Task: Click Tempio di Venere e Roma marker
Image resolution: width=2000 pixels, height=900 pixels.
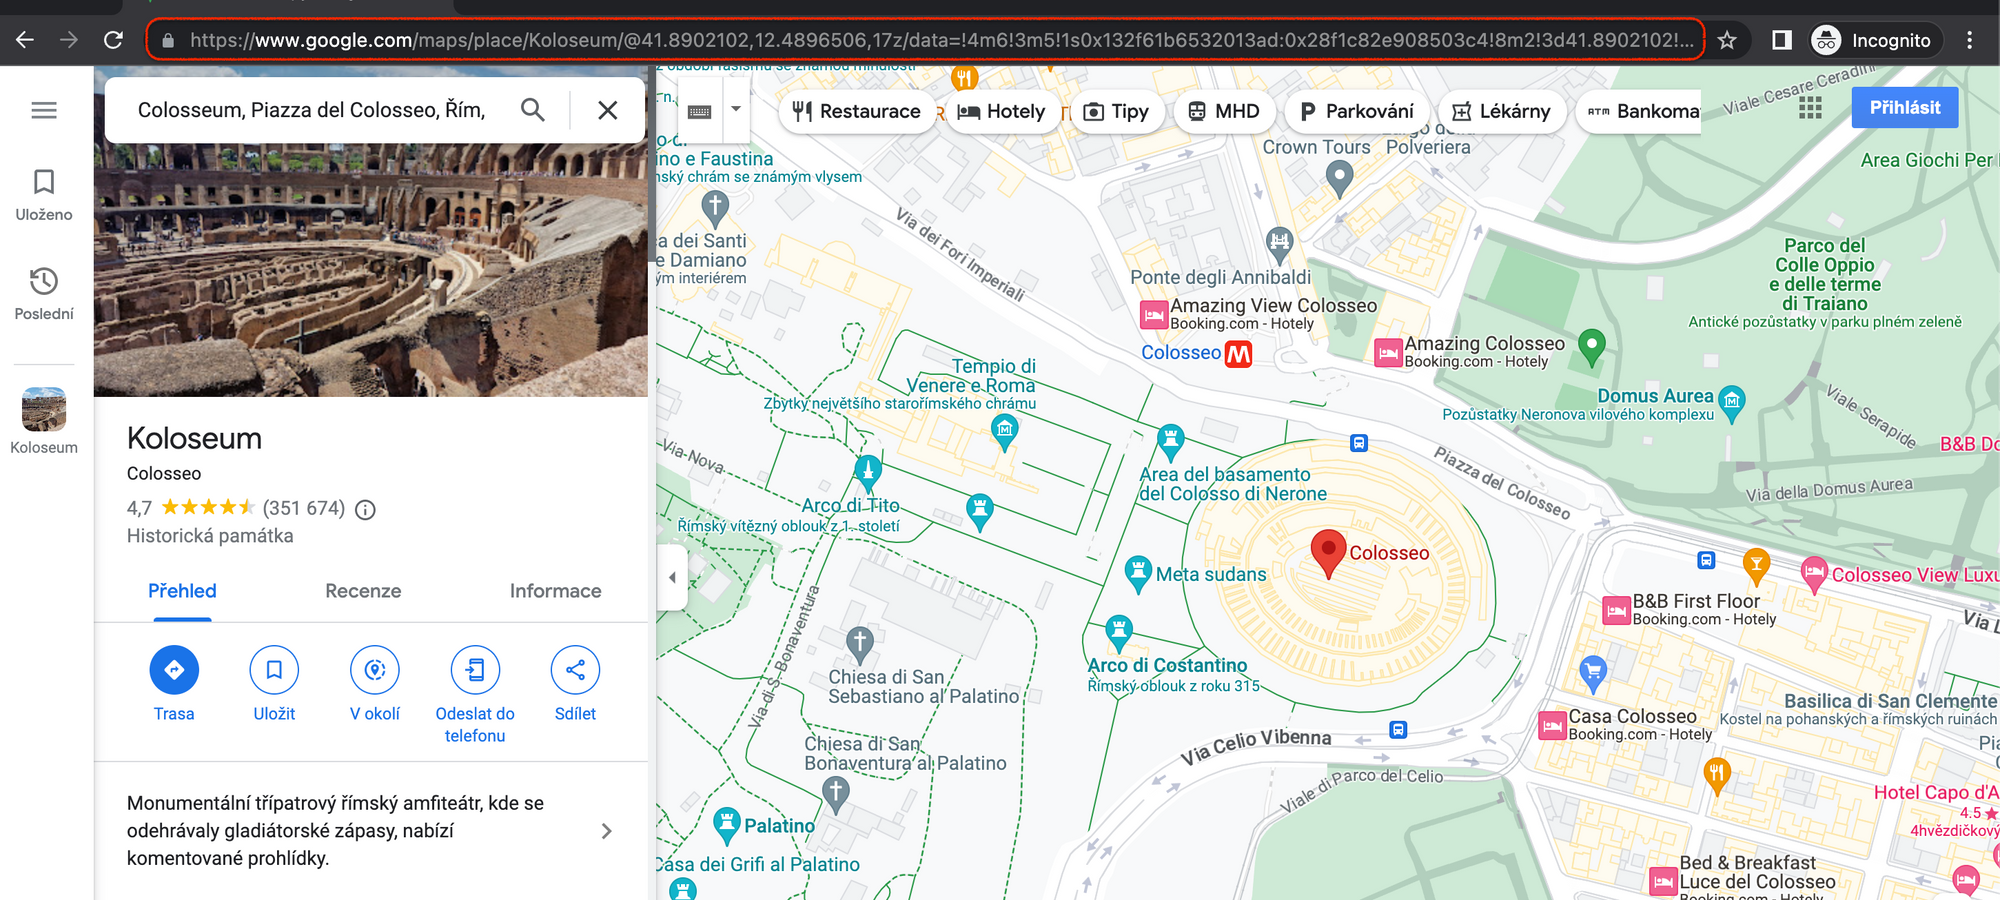Action: [1004, 432]
